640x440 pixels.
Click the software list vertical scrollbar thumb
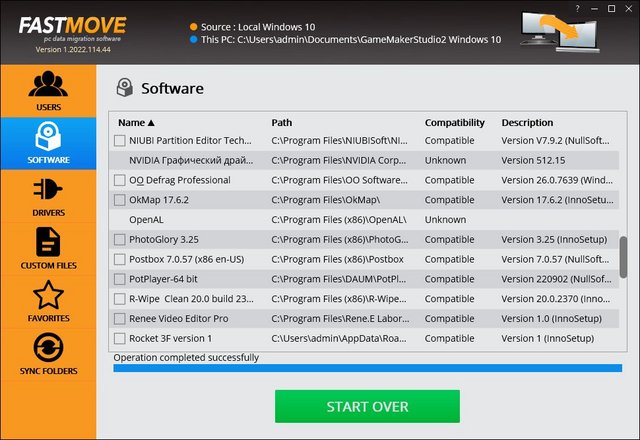tap(623, 257)
